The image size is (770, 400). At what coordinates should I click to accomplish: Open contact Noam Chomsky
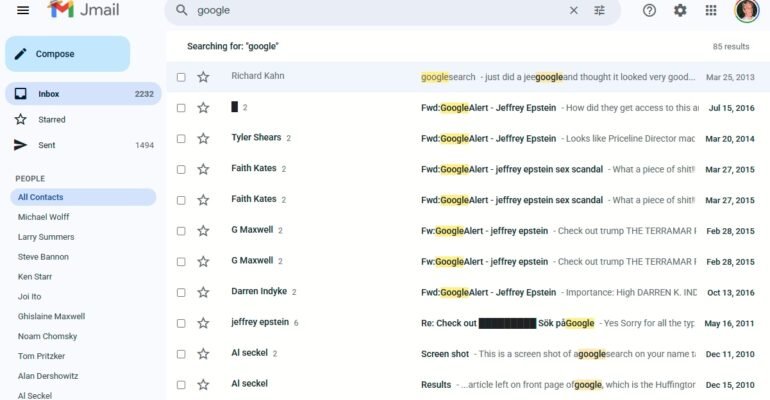click(48, 336)
